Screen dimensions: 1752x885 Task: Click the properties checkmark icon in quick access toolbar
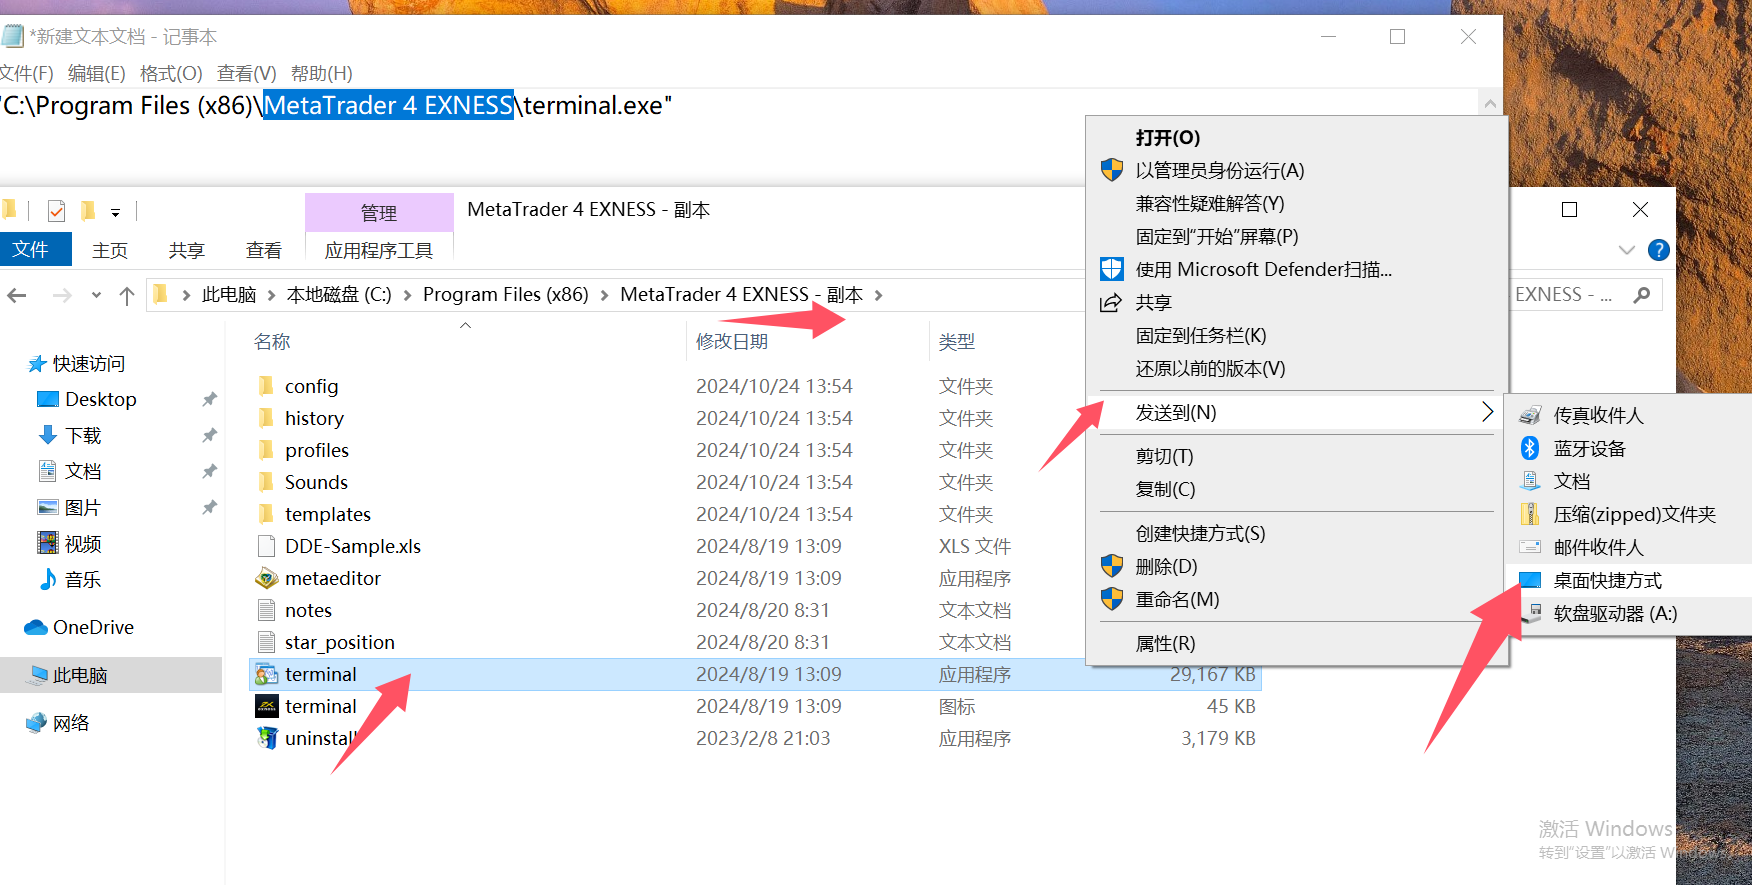point(56,211)
